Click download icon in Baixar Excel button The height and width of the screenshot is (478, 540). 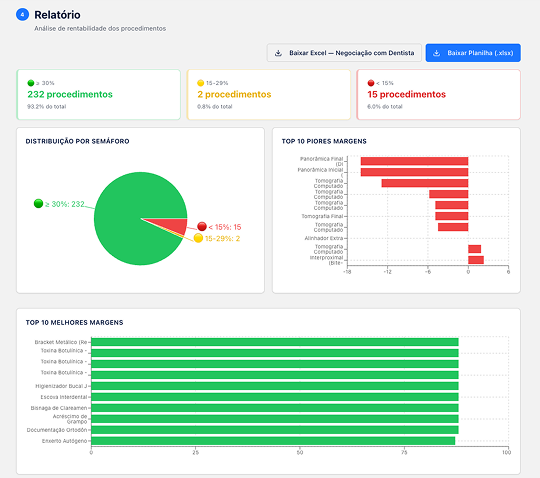[x=278, y=53]
